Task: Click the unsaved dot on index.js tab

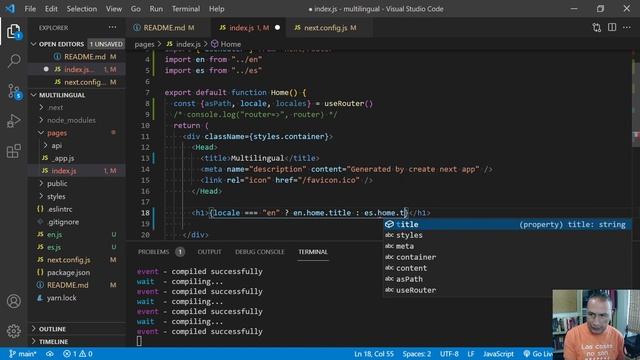Action: 278,27
